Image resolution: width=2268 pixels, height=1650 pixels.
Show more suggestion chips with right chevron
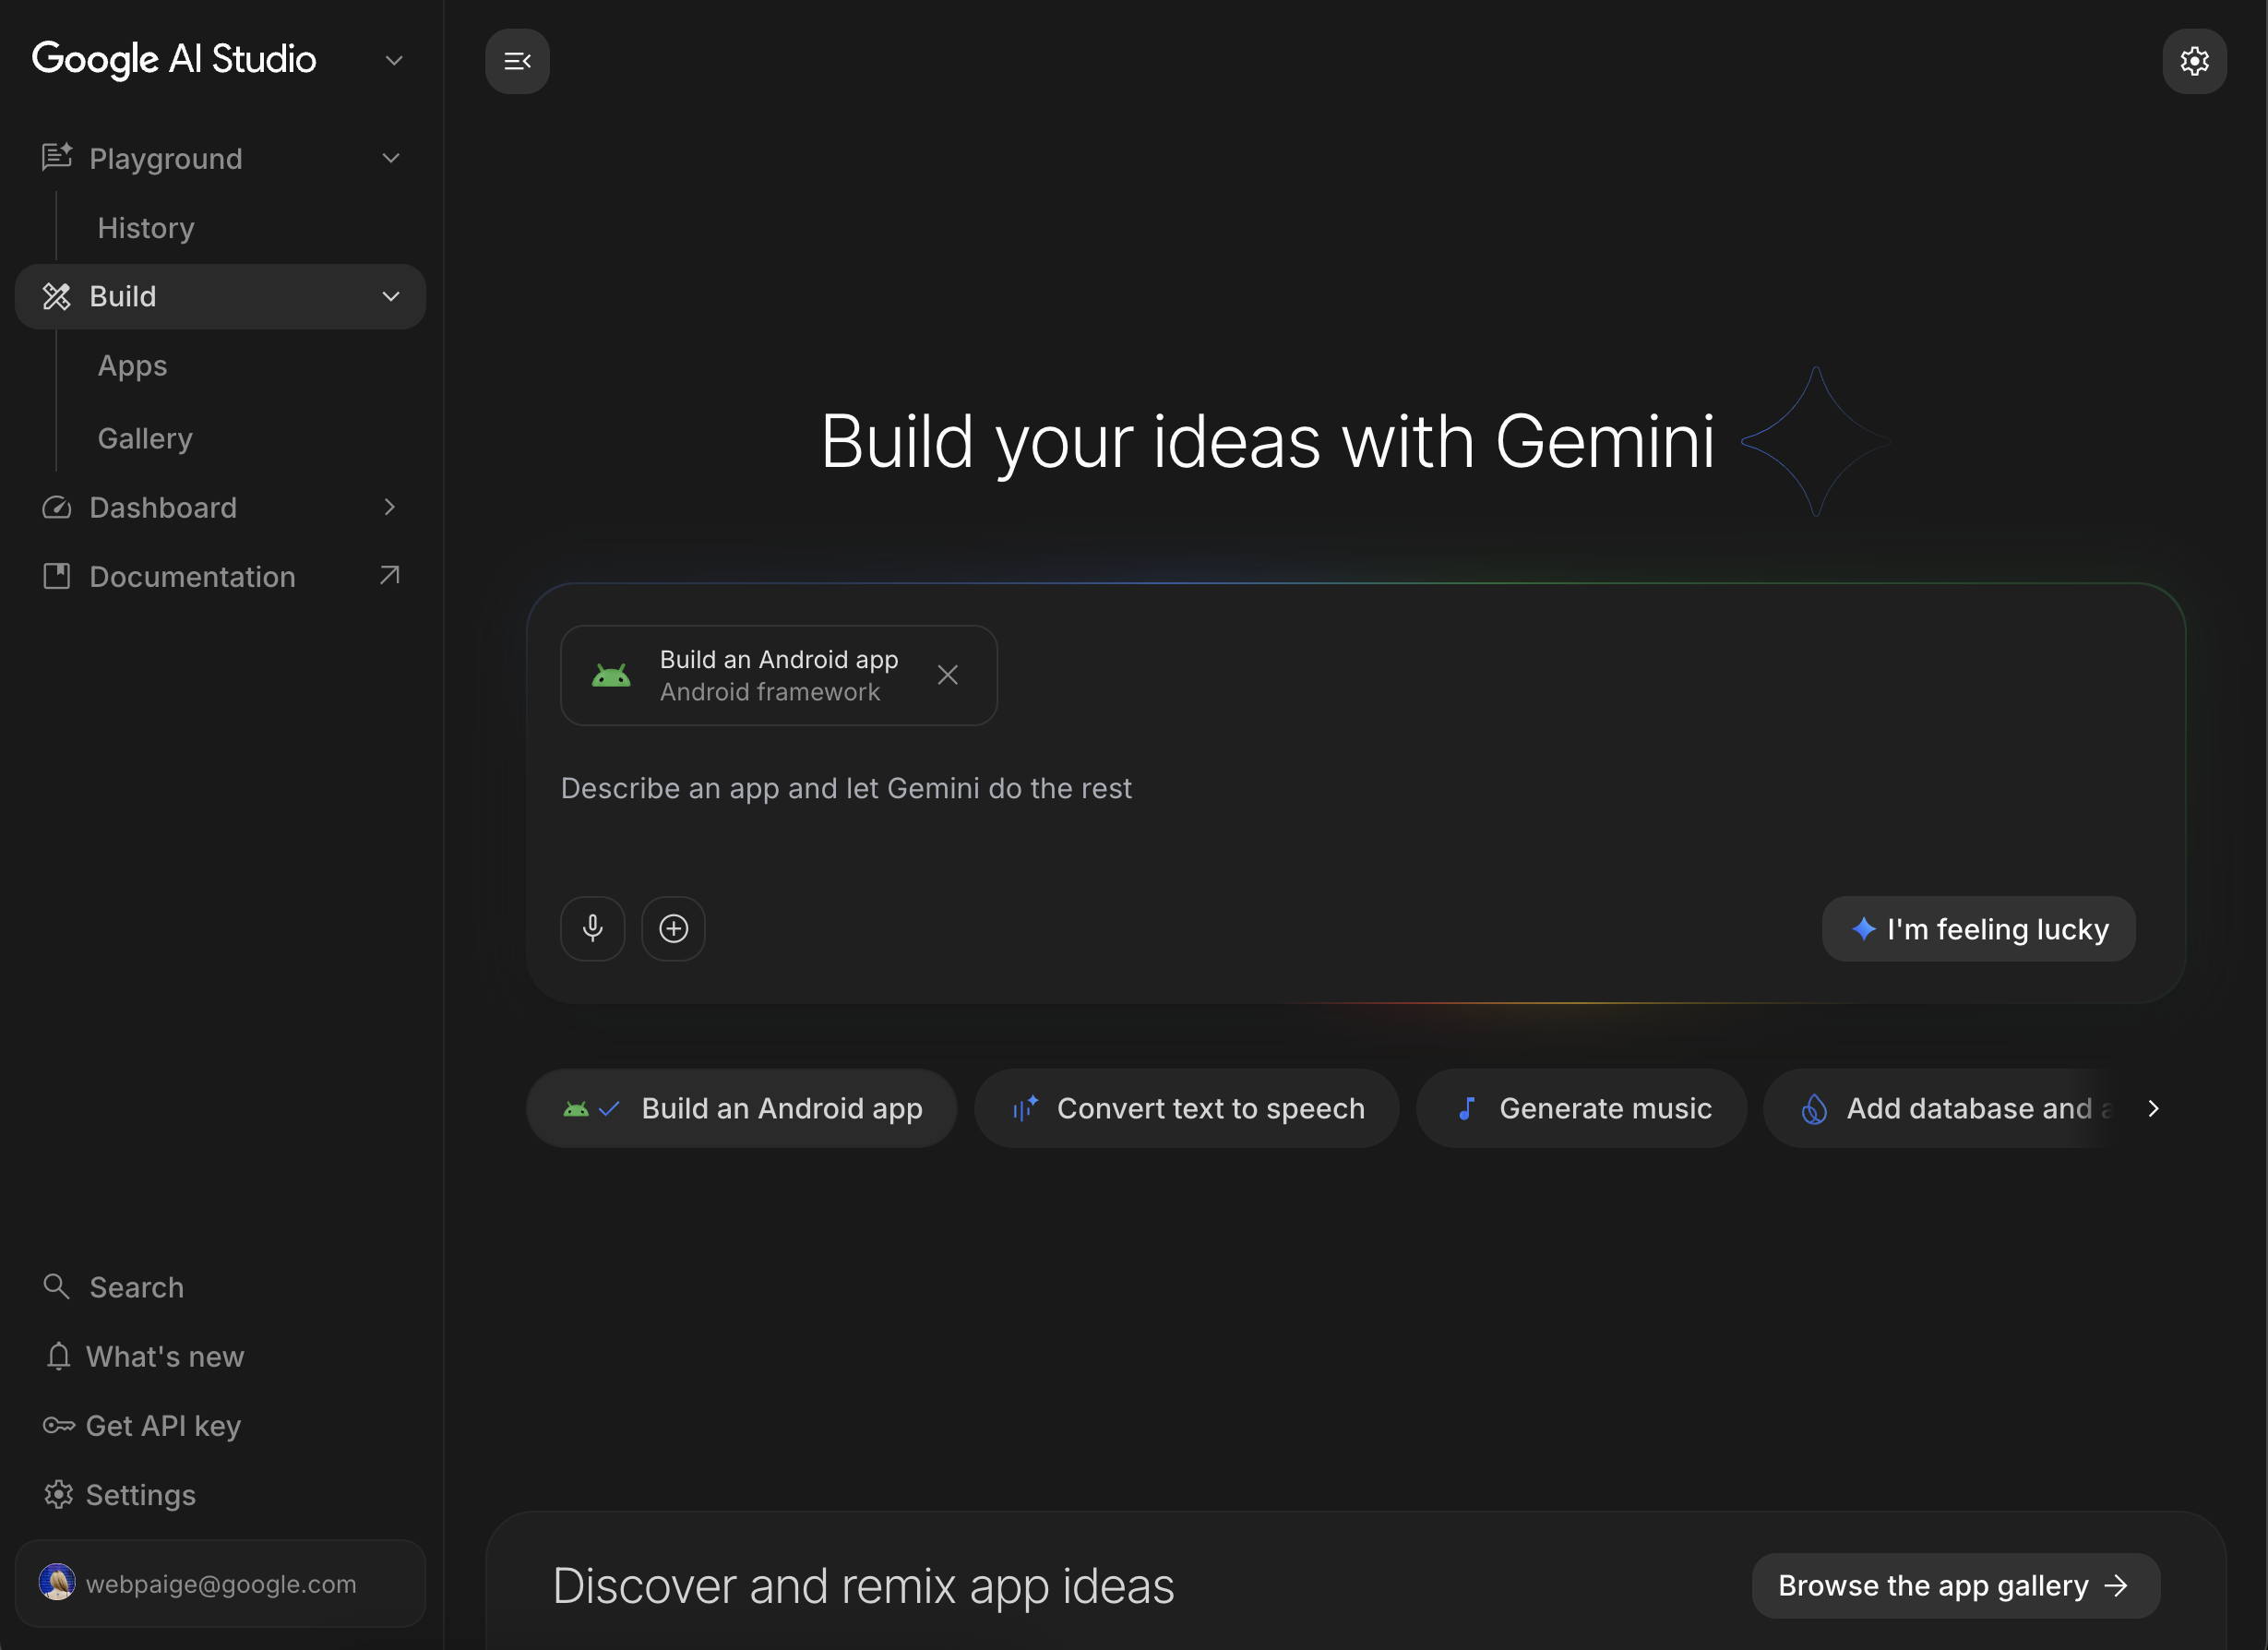[2153, 1108]
